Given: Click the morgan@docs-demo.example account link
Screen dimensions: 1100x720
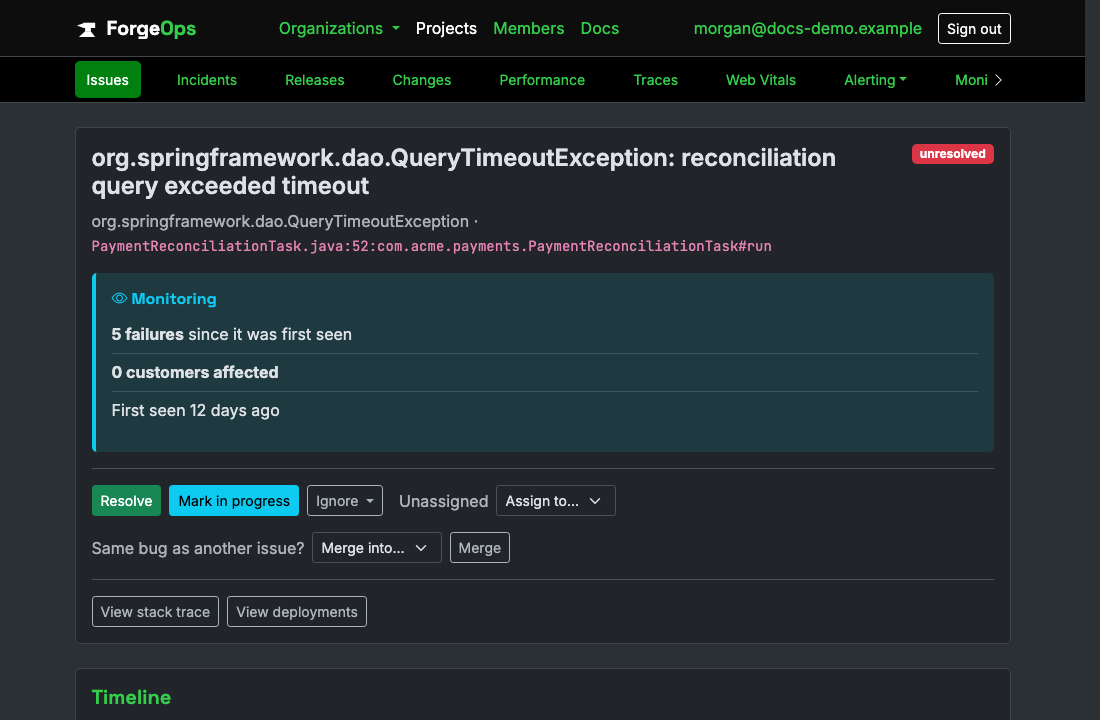Looking at the screenshot, I should (807, 29).
